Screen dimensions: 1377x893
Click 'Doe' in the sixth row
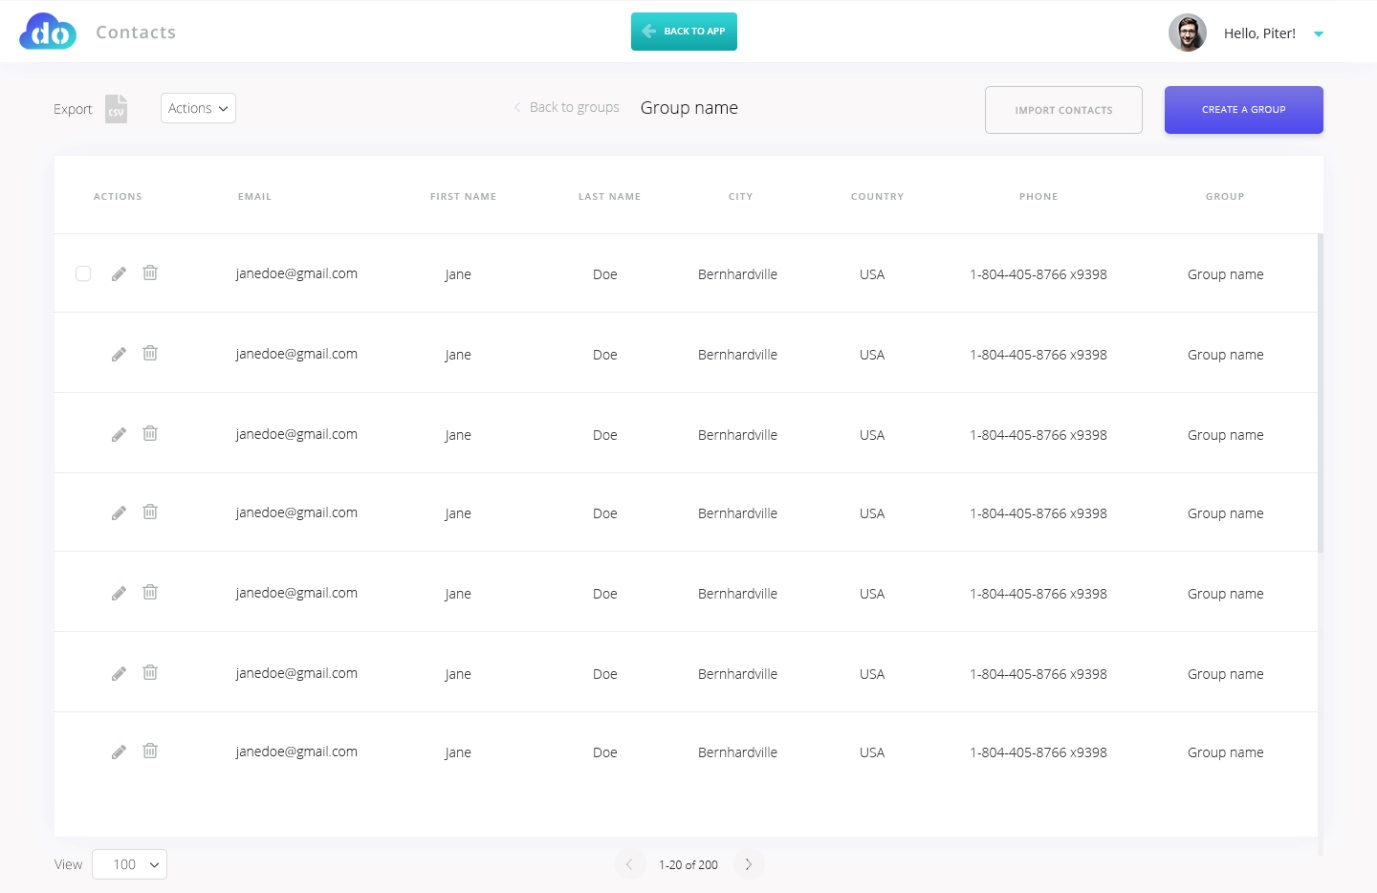pyautogui.click(x=605, y=673)
